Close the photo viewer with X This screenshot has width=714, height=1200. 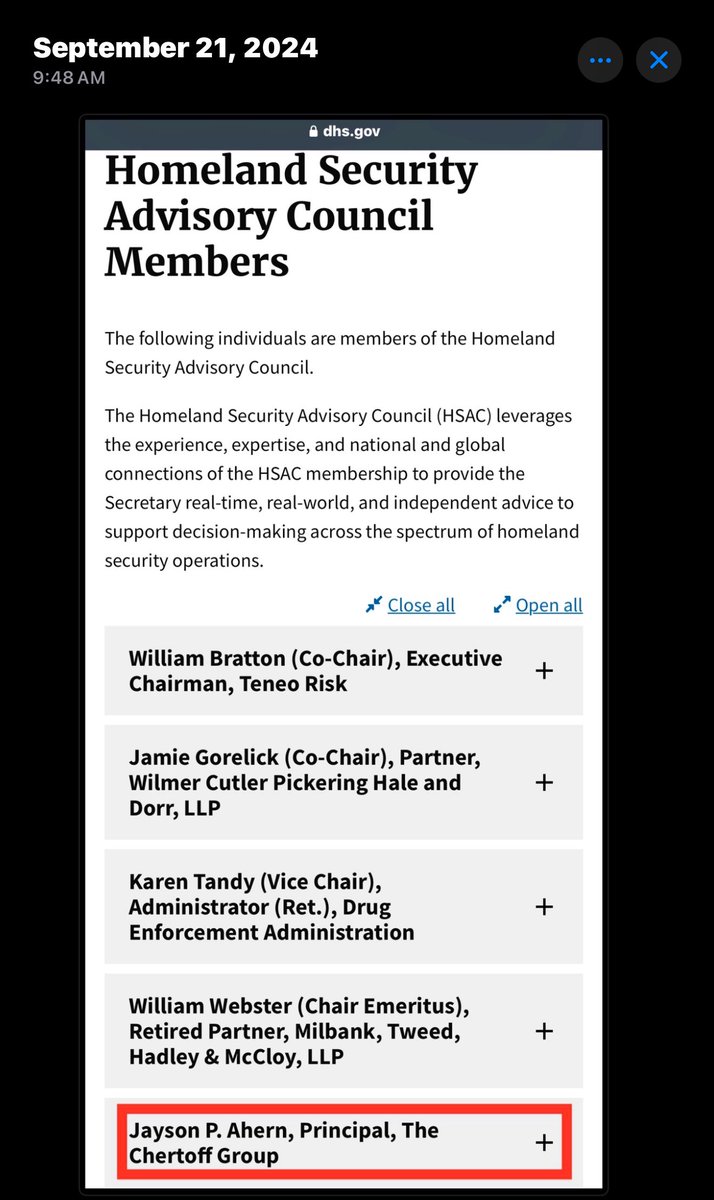[x=659, y=61]
